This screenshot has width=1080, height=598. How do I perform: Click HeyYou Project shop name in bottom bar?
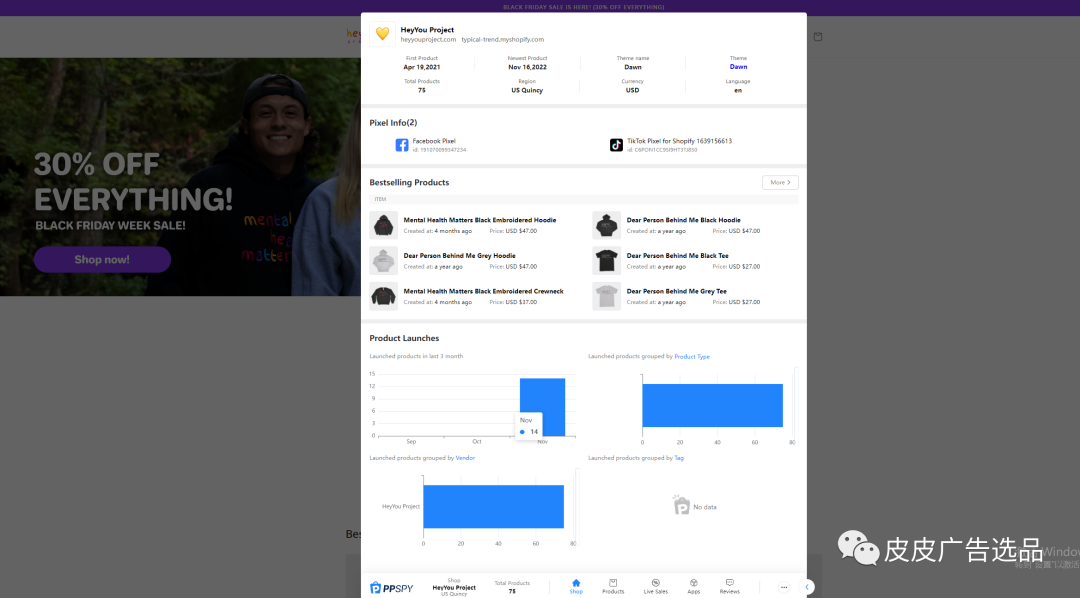(x=454, y=588)
